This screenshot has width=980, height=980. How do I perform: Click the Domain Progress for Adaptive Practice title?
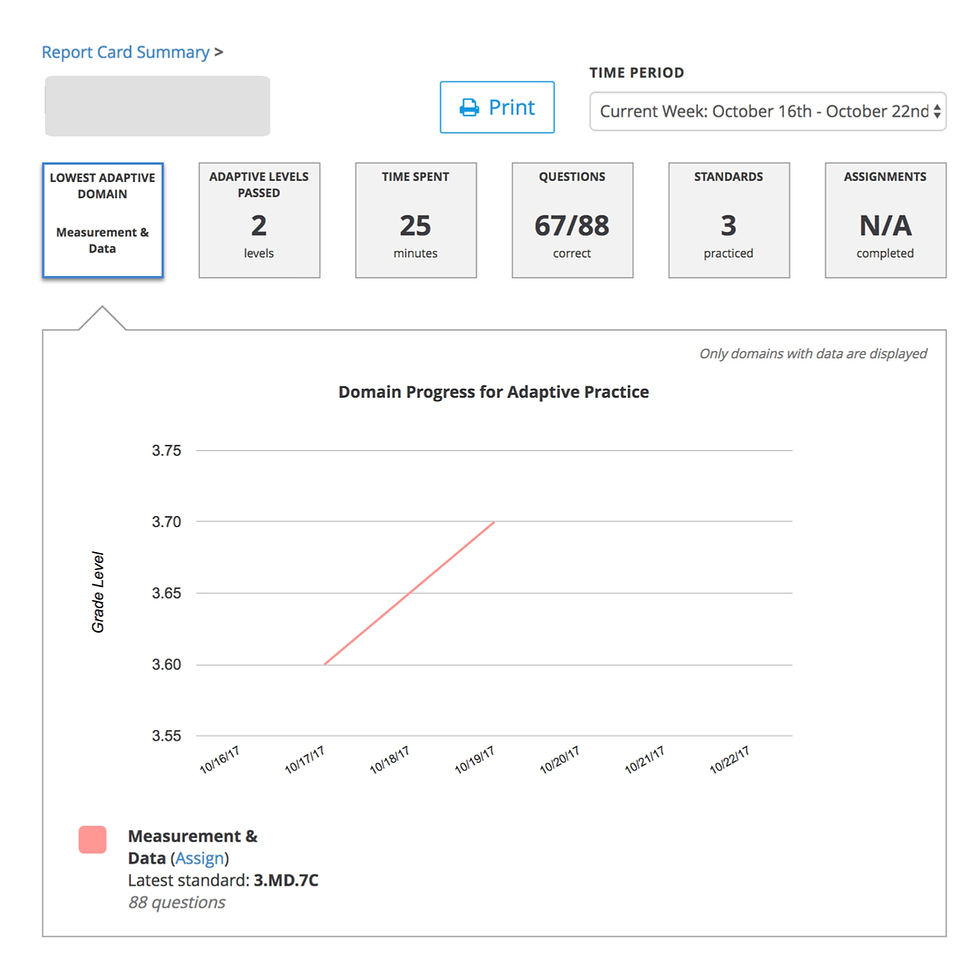coord(494,392)
